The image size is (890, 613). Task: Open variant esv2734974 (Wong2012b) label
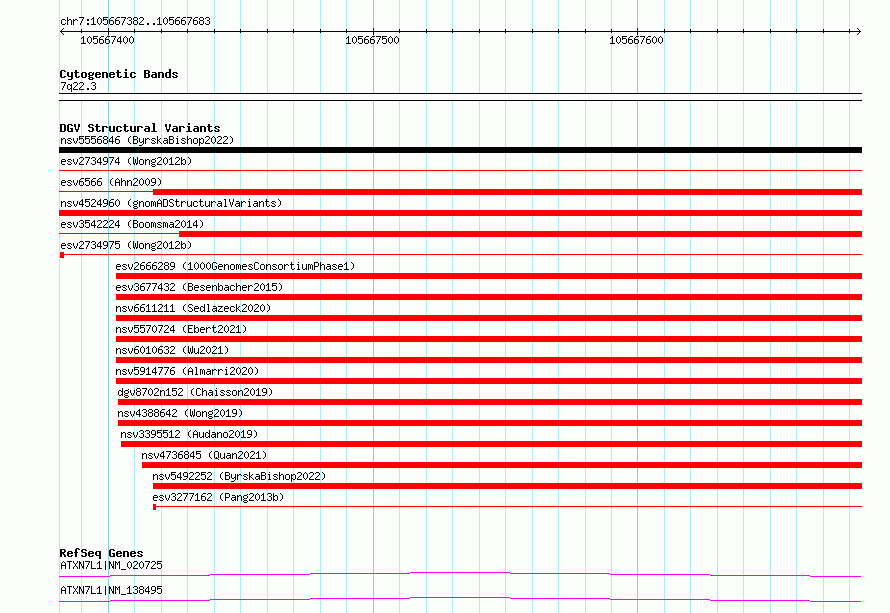pos(126,161)
